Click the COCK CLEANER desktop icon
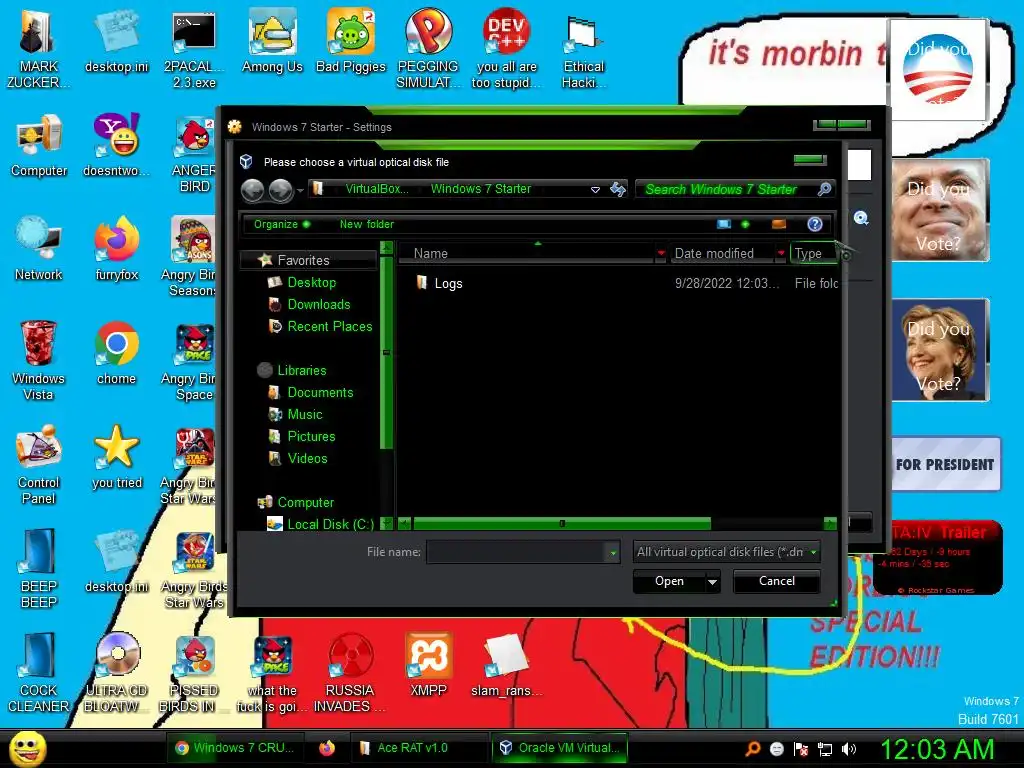The image size is (1024, 768). (x=39, y=673)
